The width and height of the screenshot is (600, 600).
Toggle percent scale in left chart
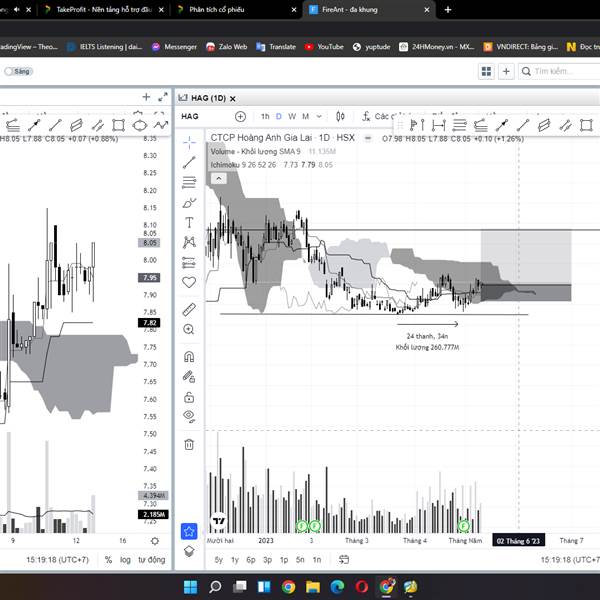(x=109, y=560)
